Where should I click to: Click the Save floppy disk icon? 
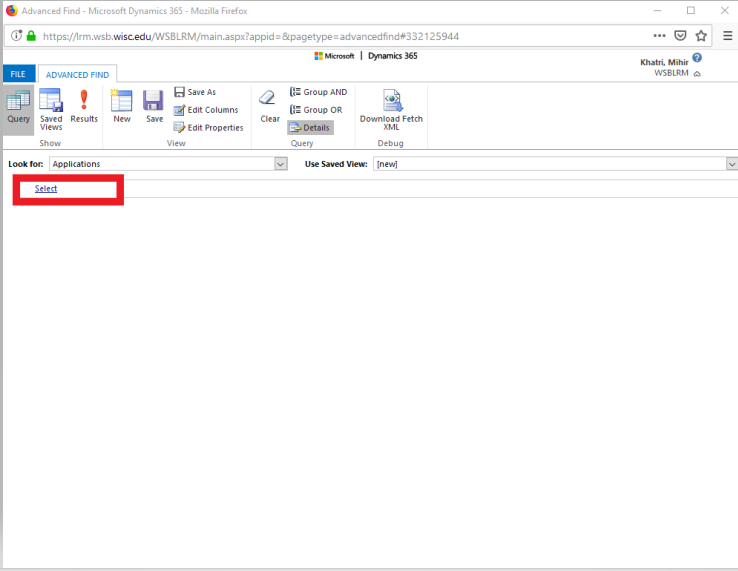(x=154, y=106)
